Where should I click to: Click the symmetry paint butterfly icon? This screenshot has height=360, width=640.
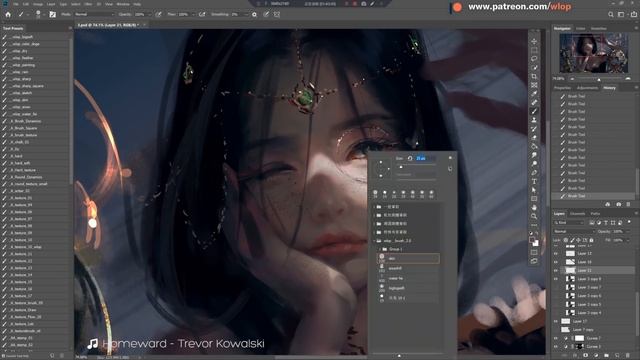(277, 14)
